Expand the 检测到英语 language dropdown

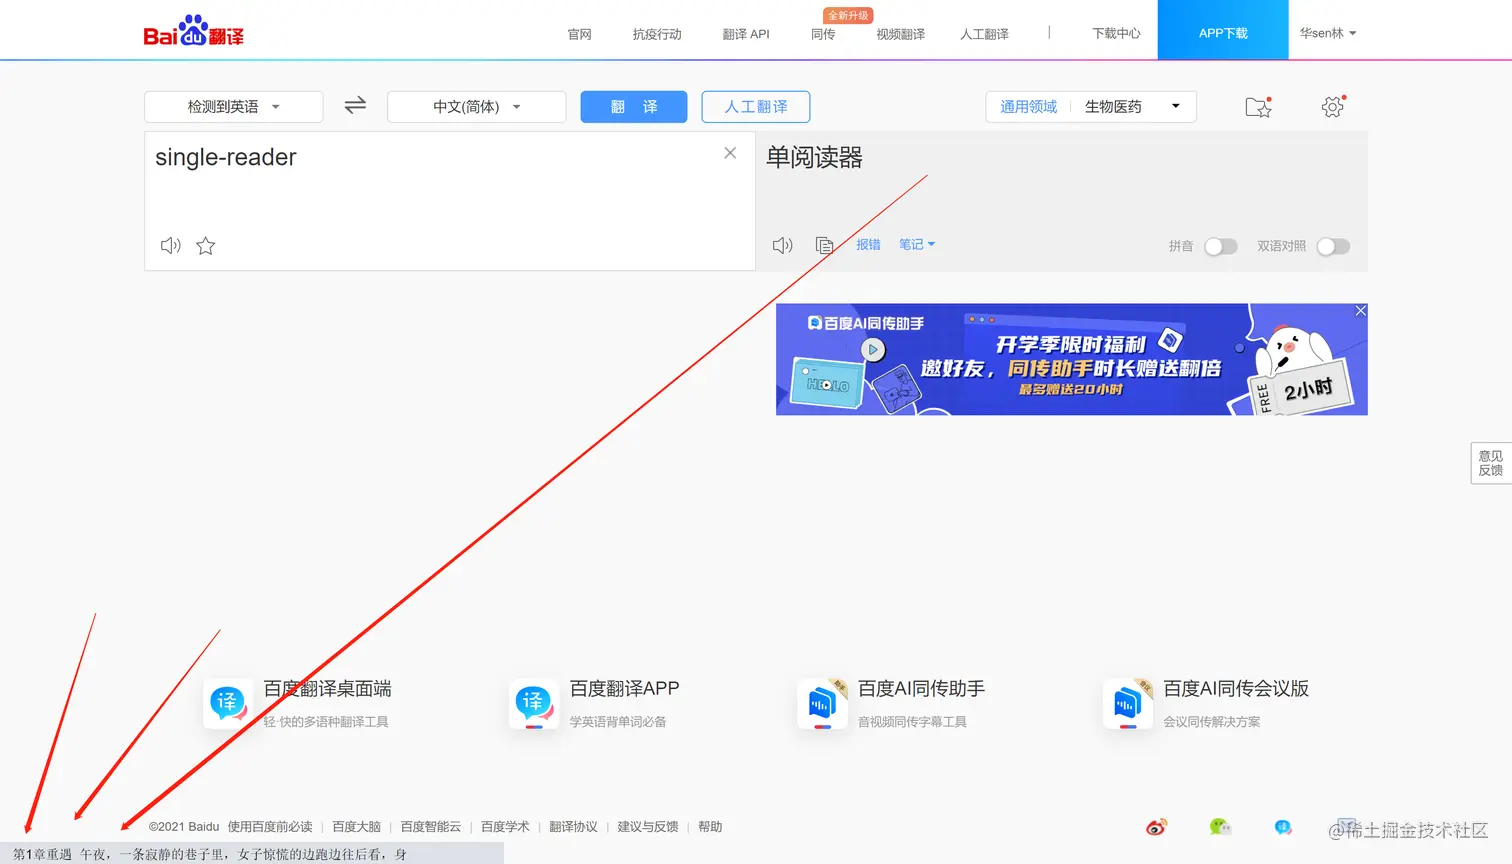click(x=233, y=106)
